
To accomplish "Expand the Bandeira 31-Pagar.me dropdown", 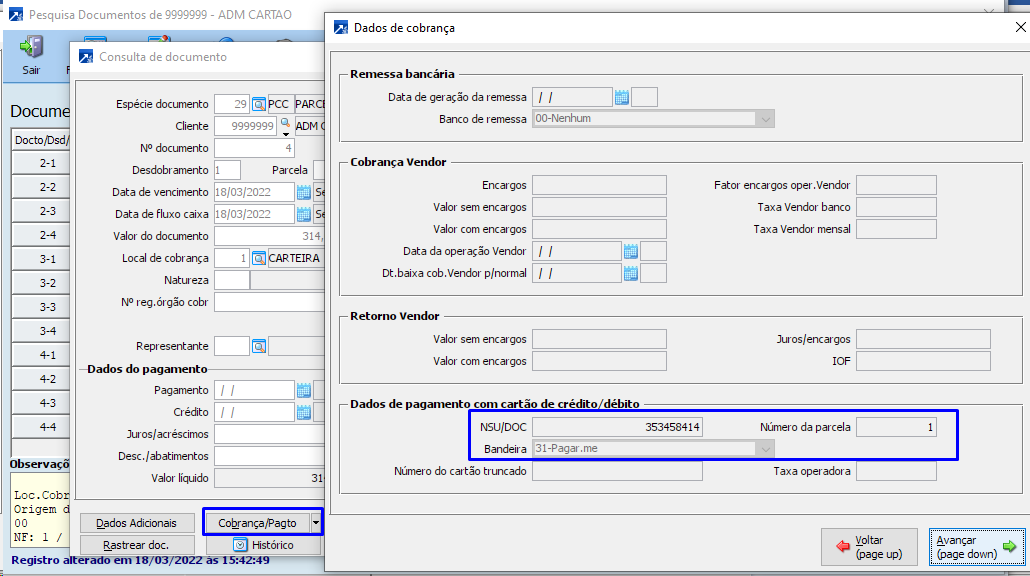I will point(765,449).
